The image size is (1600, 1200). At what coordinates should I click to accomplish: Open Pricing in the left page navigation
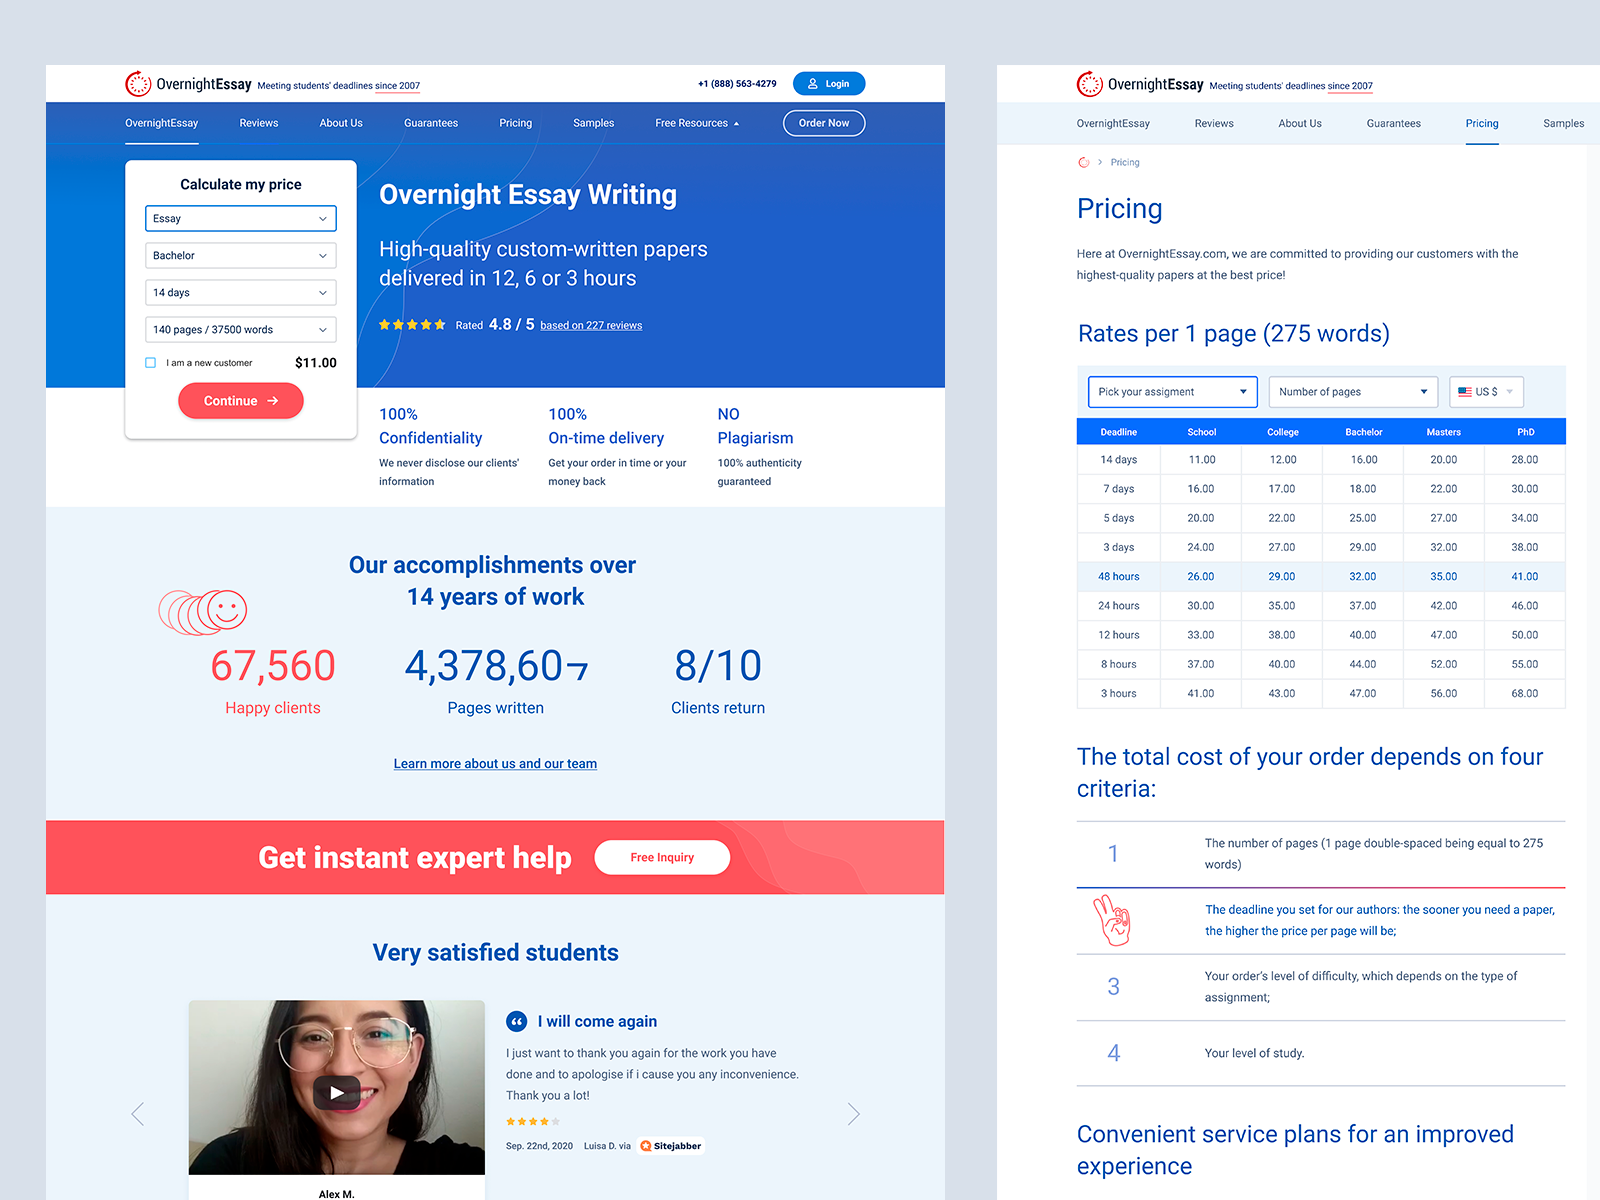pyautogui.click(x=516, y=123)
